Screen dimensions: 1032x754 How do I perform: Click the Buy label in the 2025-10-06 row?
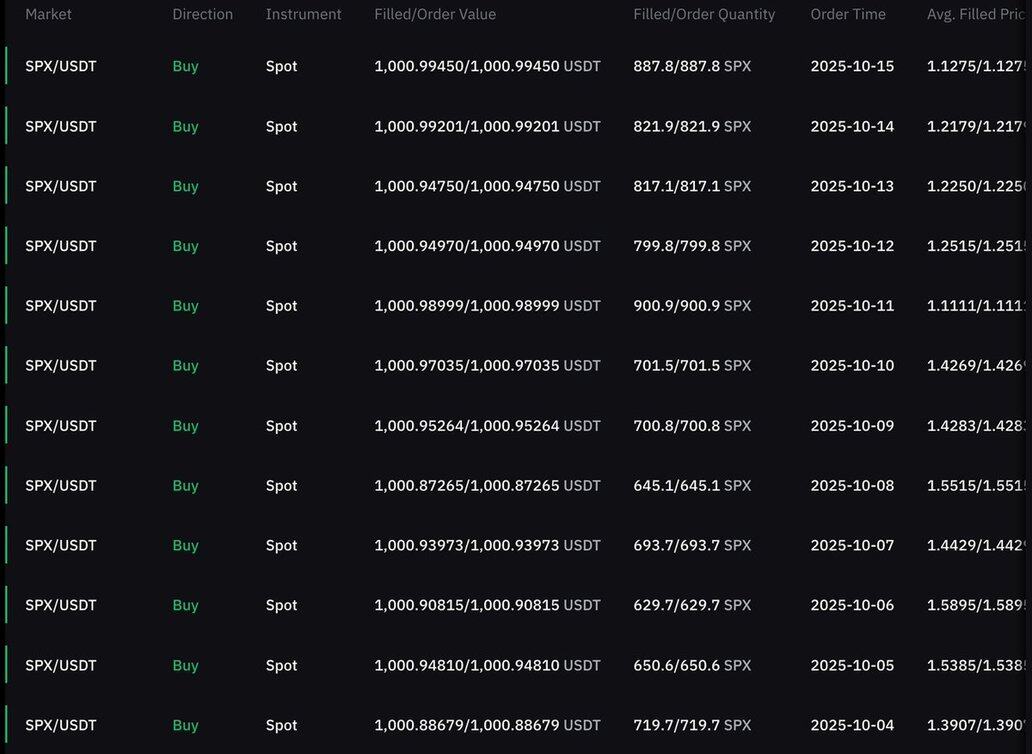[x=185, y=605]
